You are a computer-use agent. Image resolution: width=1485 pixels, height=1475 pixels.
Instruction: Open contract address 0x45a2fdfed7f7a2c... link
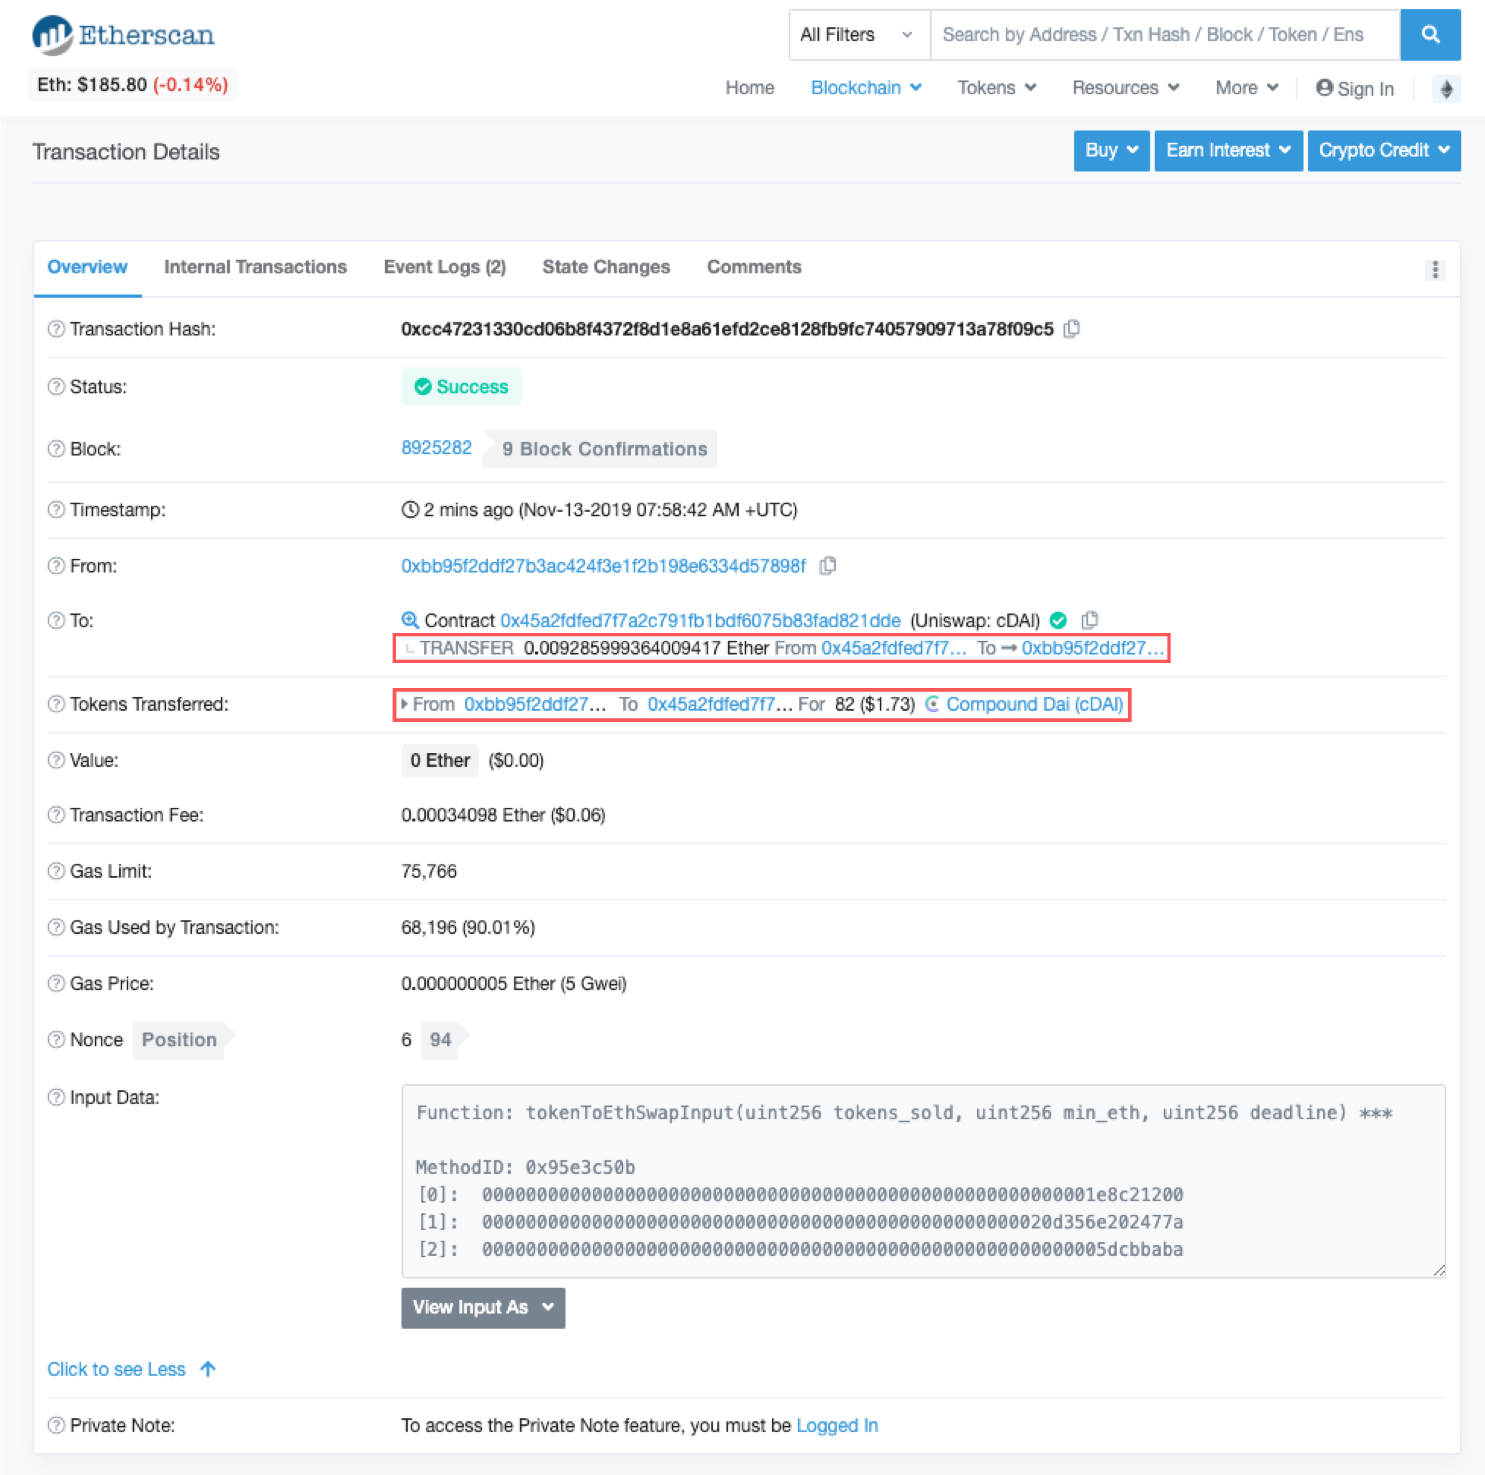700,621
